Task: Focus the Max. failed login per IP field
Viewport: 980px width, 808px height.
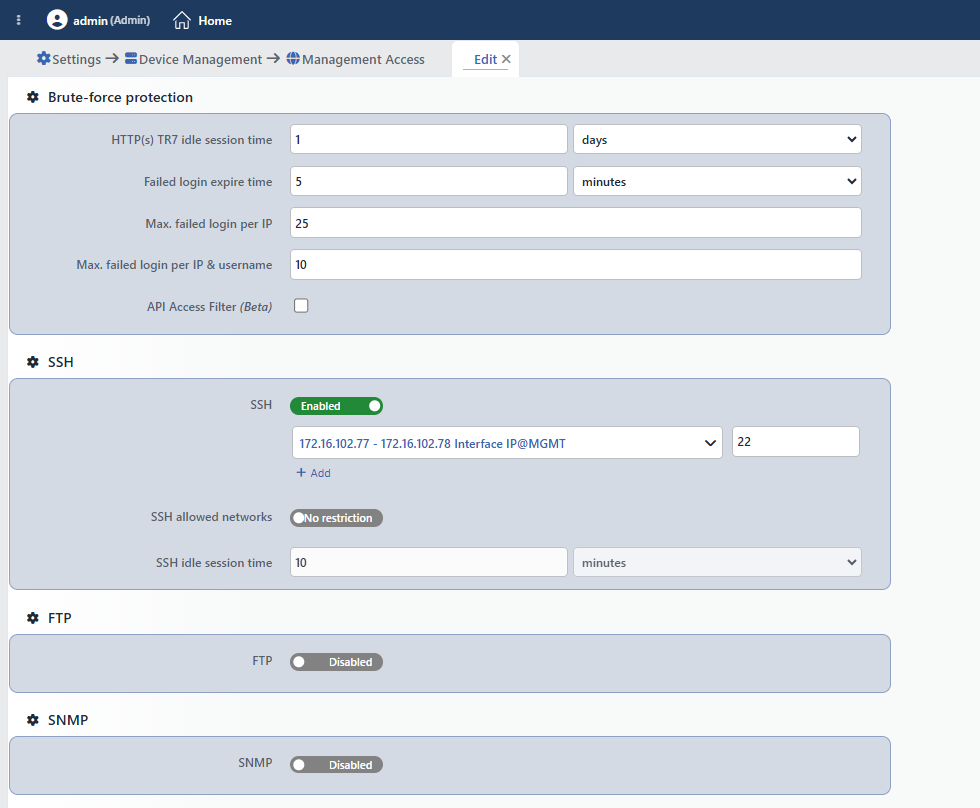Action: pyautogui.click(x=576, y=223)
